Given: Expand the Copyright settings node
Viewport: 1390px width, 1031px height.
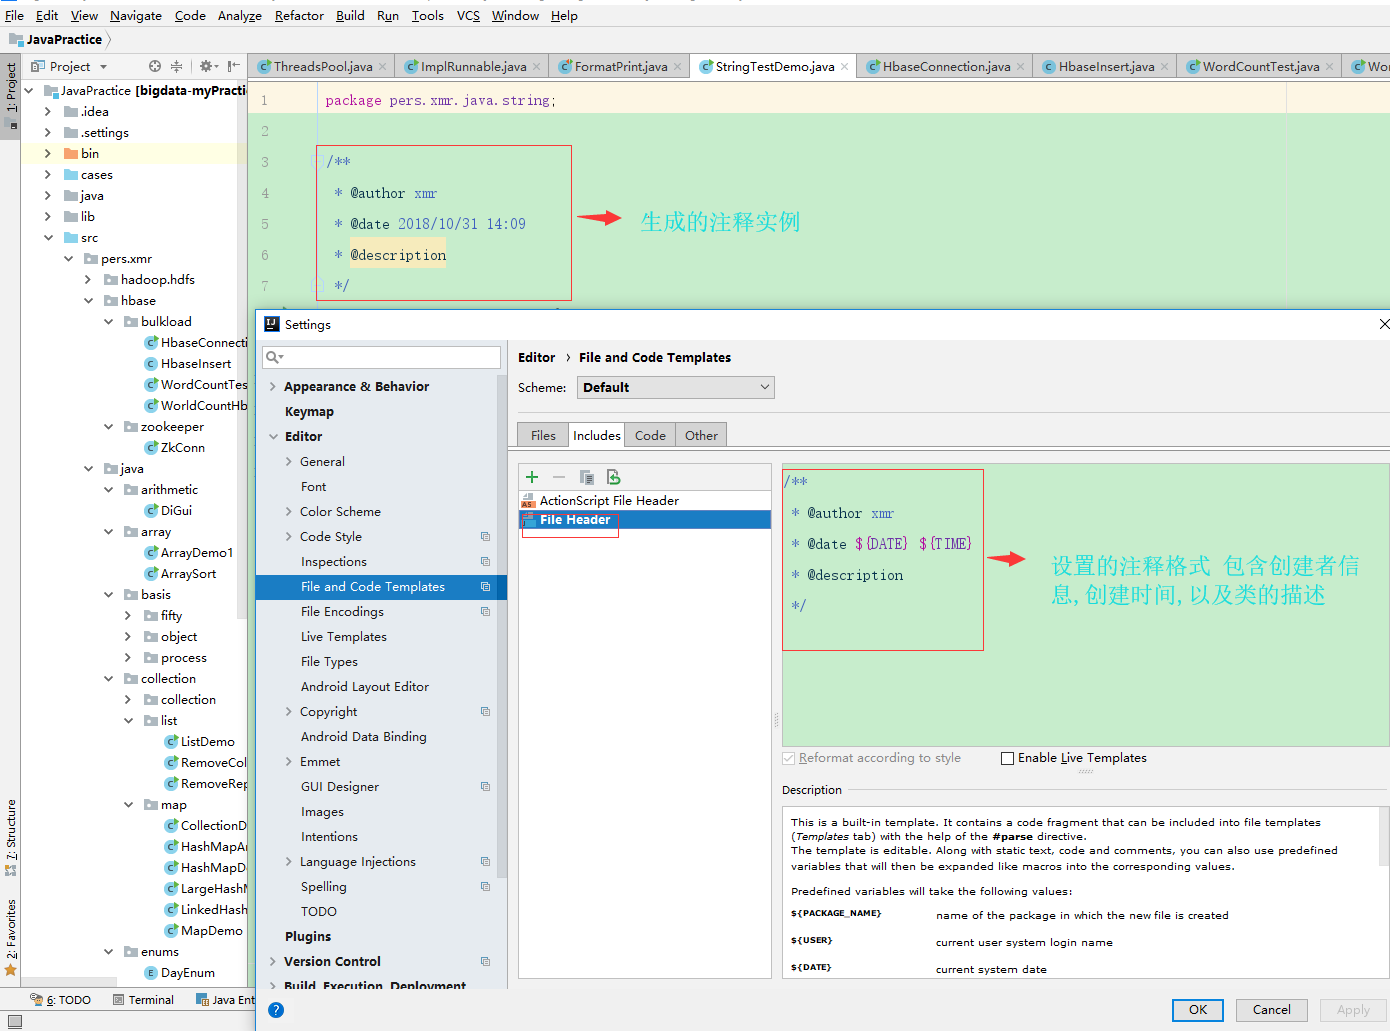Looking at the screenshot, I should 289,712.
